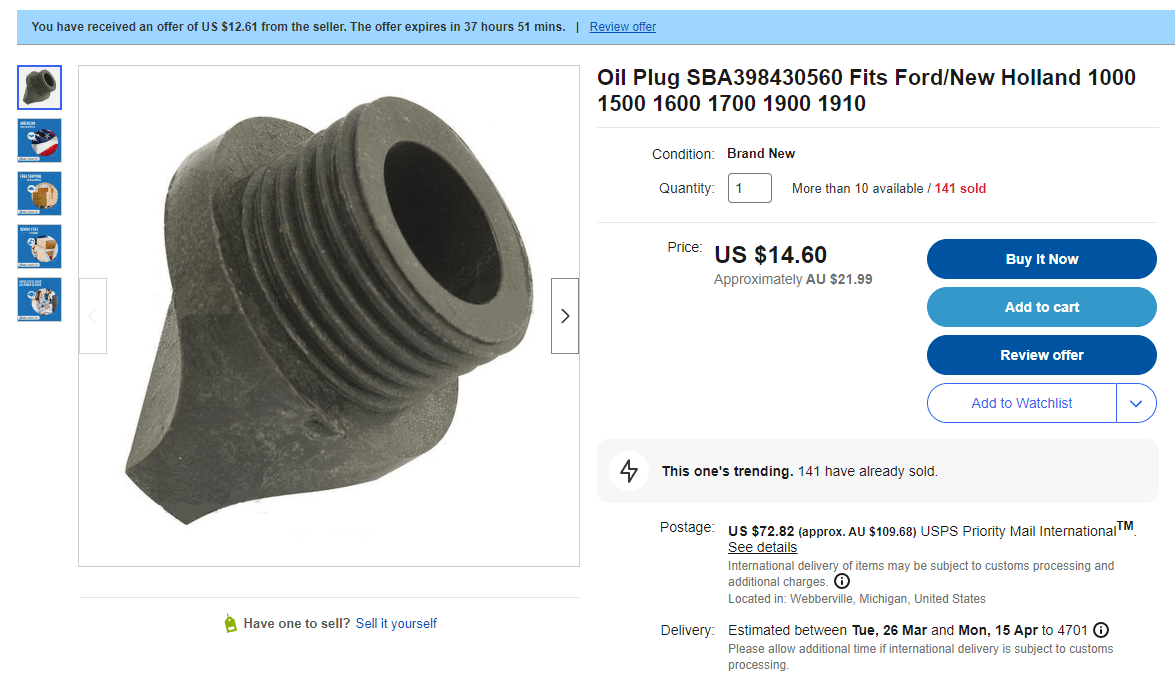1175x686 pixels.
Task: Click the 141 sold link
Action: (960, 188)
